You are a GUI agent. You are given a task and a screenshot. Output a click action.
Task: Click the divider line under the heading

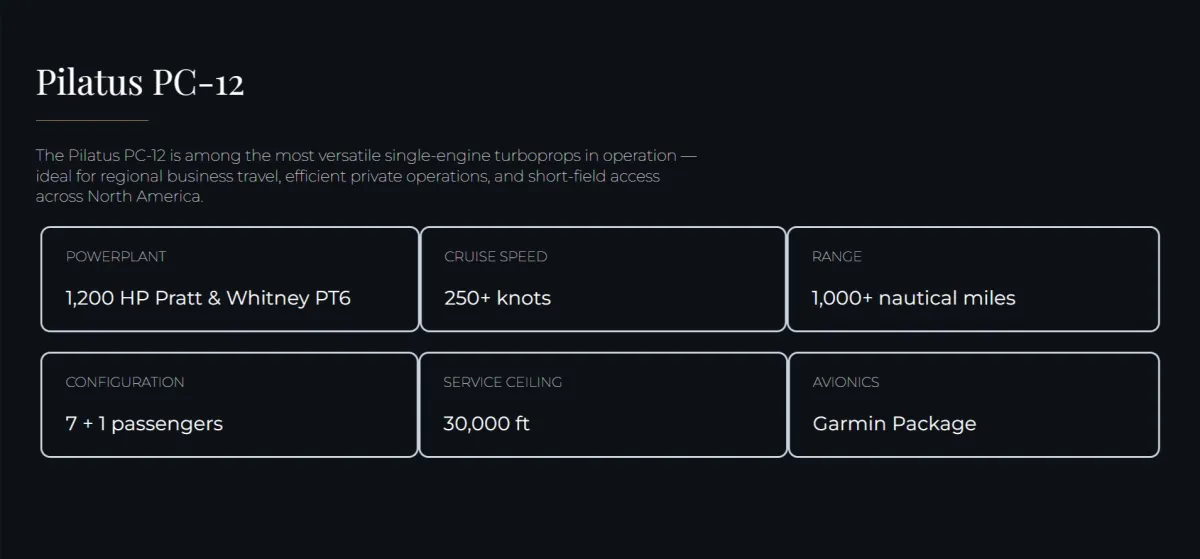92,120
